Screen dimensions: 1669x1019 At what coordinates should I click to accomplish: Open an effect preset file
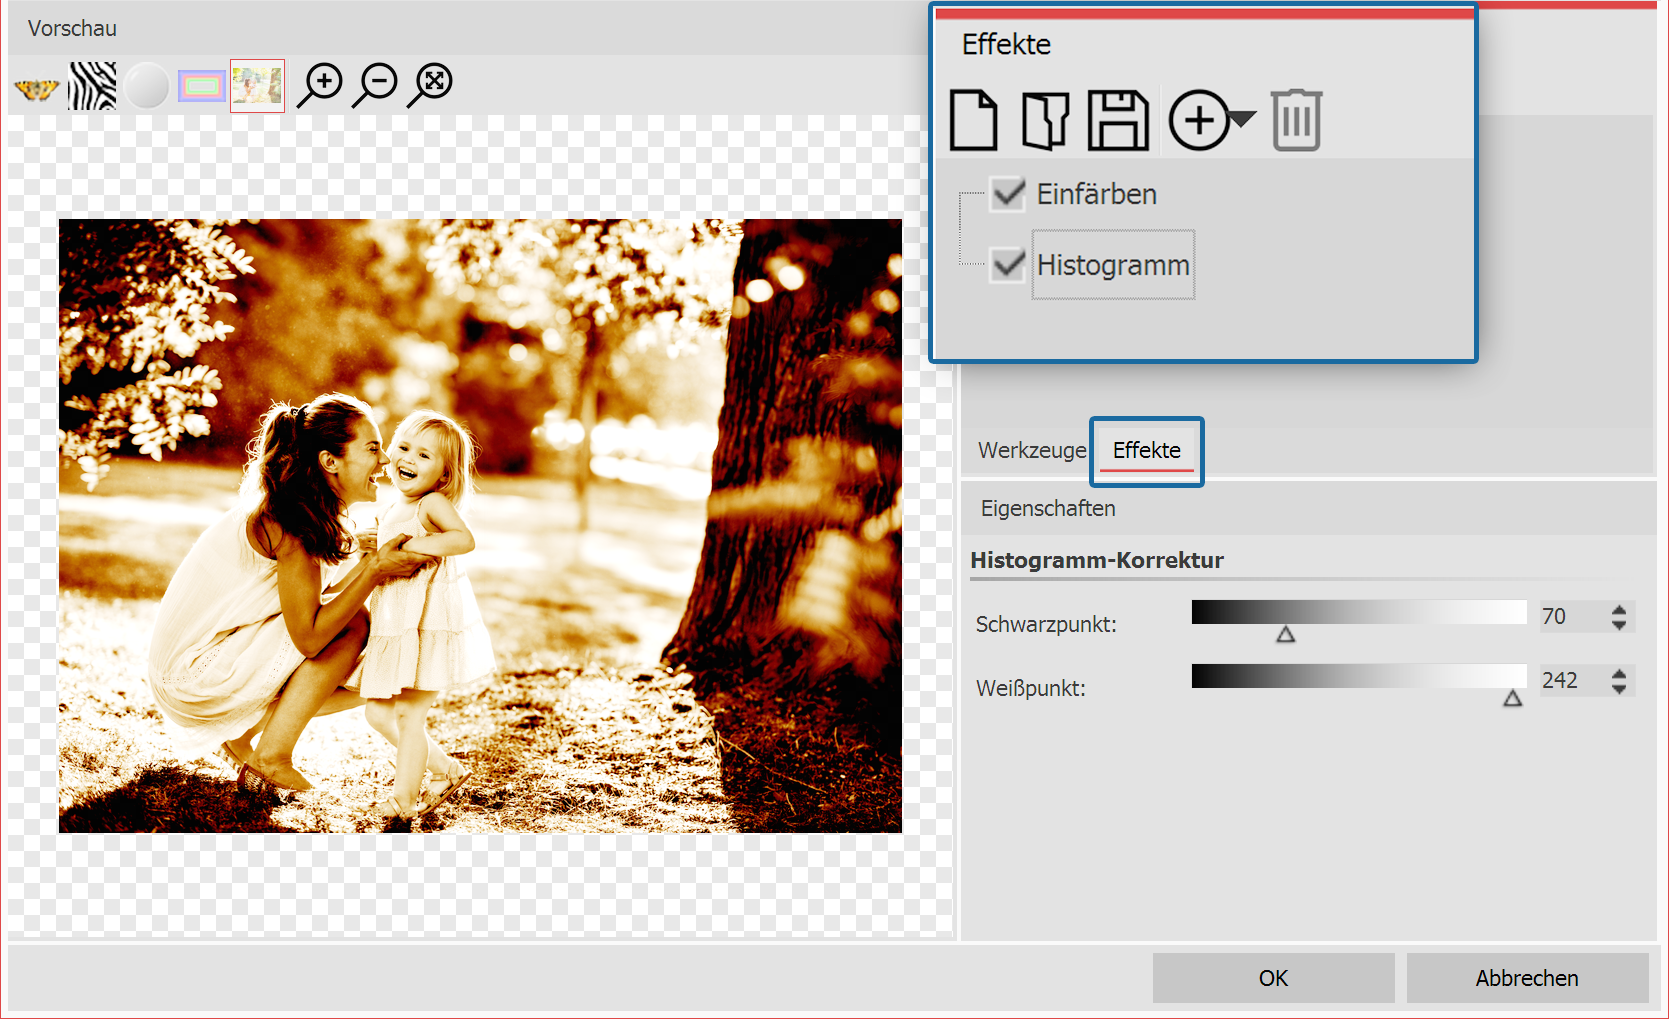[x=1044, y=119]
